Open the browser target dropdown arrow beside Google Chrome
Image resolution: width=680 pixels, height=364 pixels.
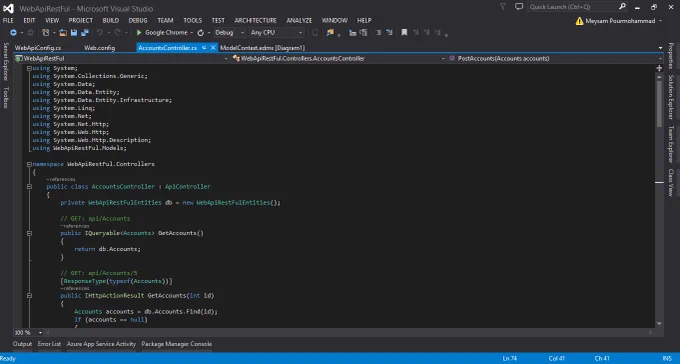[191, 33]
